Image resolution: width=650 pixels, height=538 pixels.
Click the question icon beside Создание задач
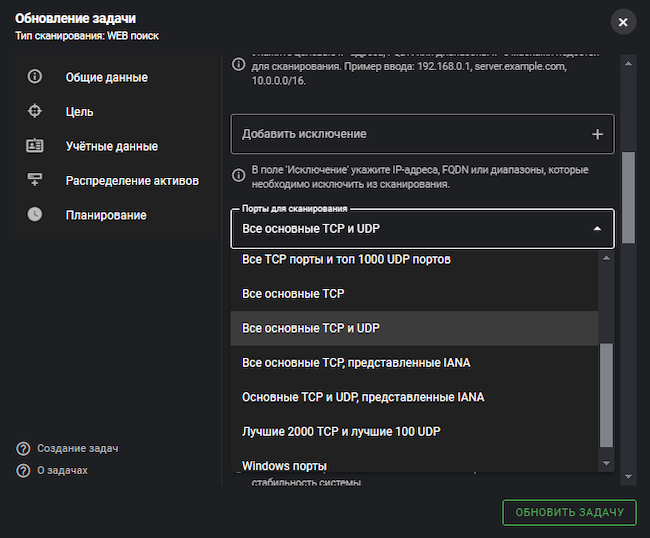23,449
